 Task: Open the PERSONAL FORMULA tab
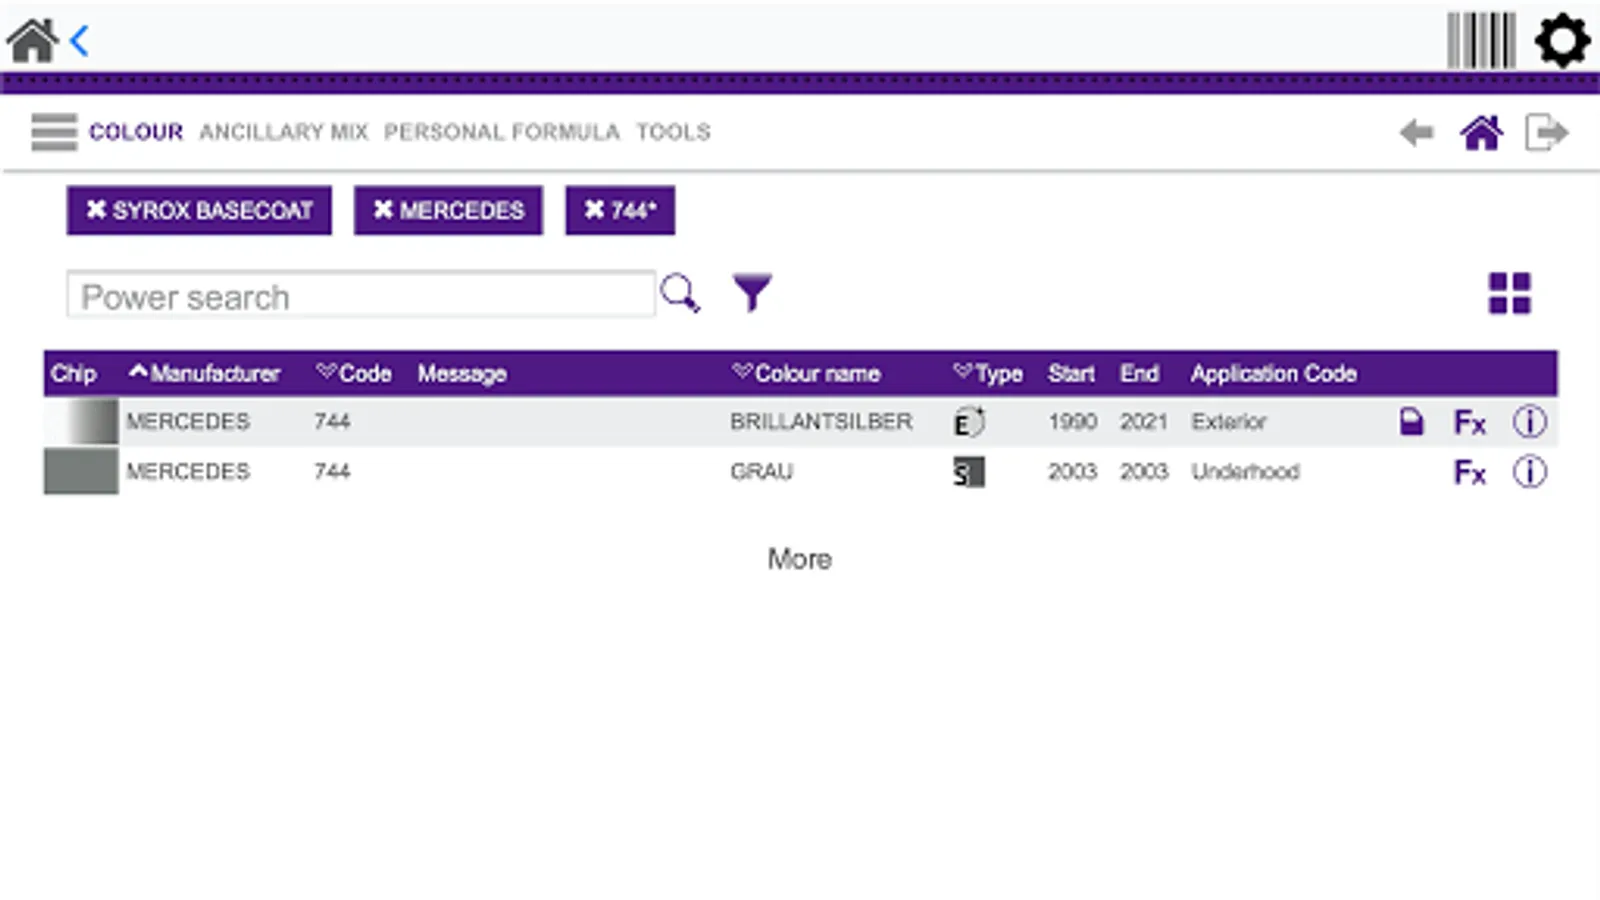pyautogui.click(x=502, y=132)
